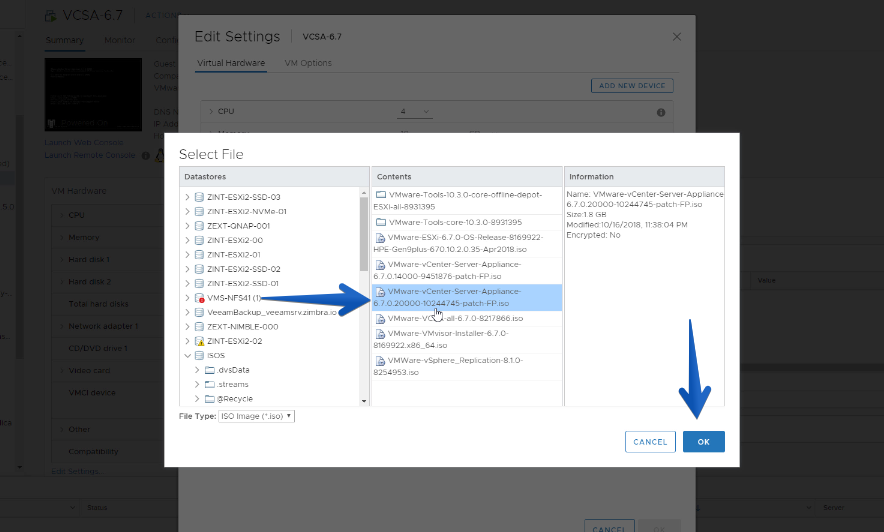
Task: Expand ZINT-ESXi2-00 datastore
Action: (187, 240)
